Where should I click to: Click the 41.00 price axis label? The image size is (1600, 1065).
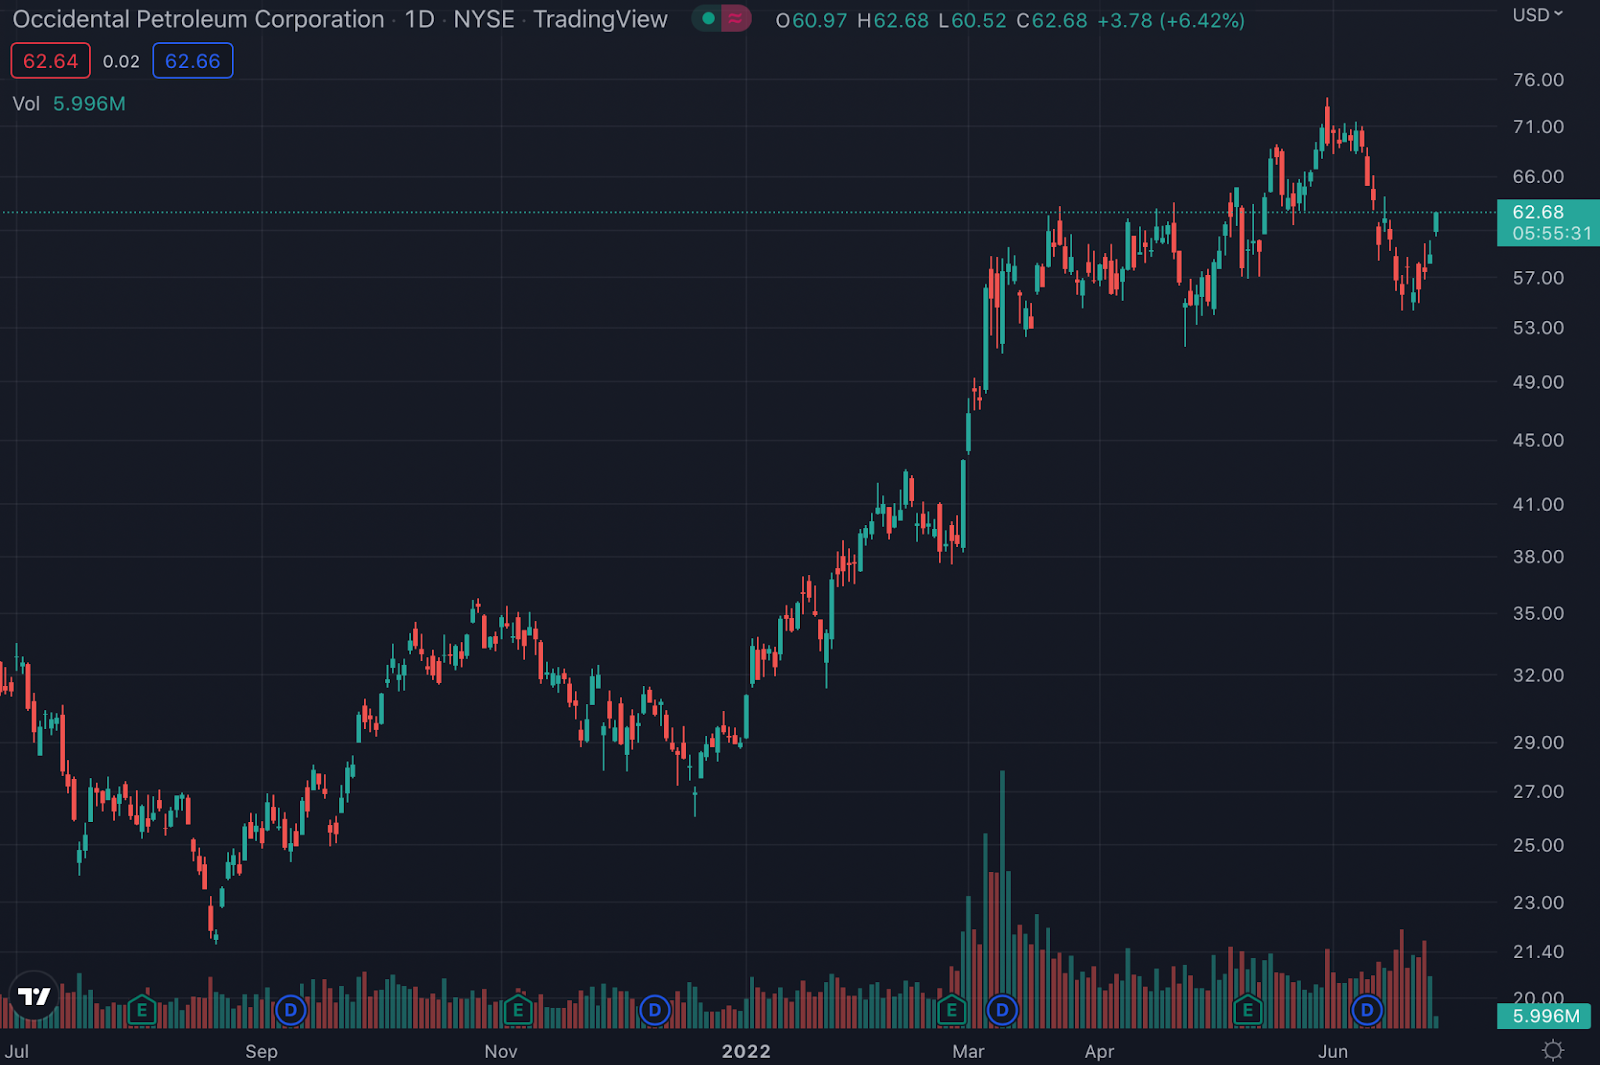(x=1538, y=504)
